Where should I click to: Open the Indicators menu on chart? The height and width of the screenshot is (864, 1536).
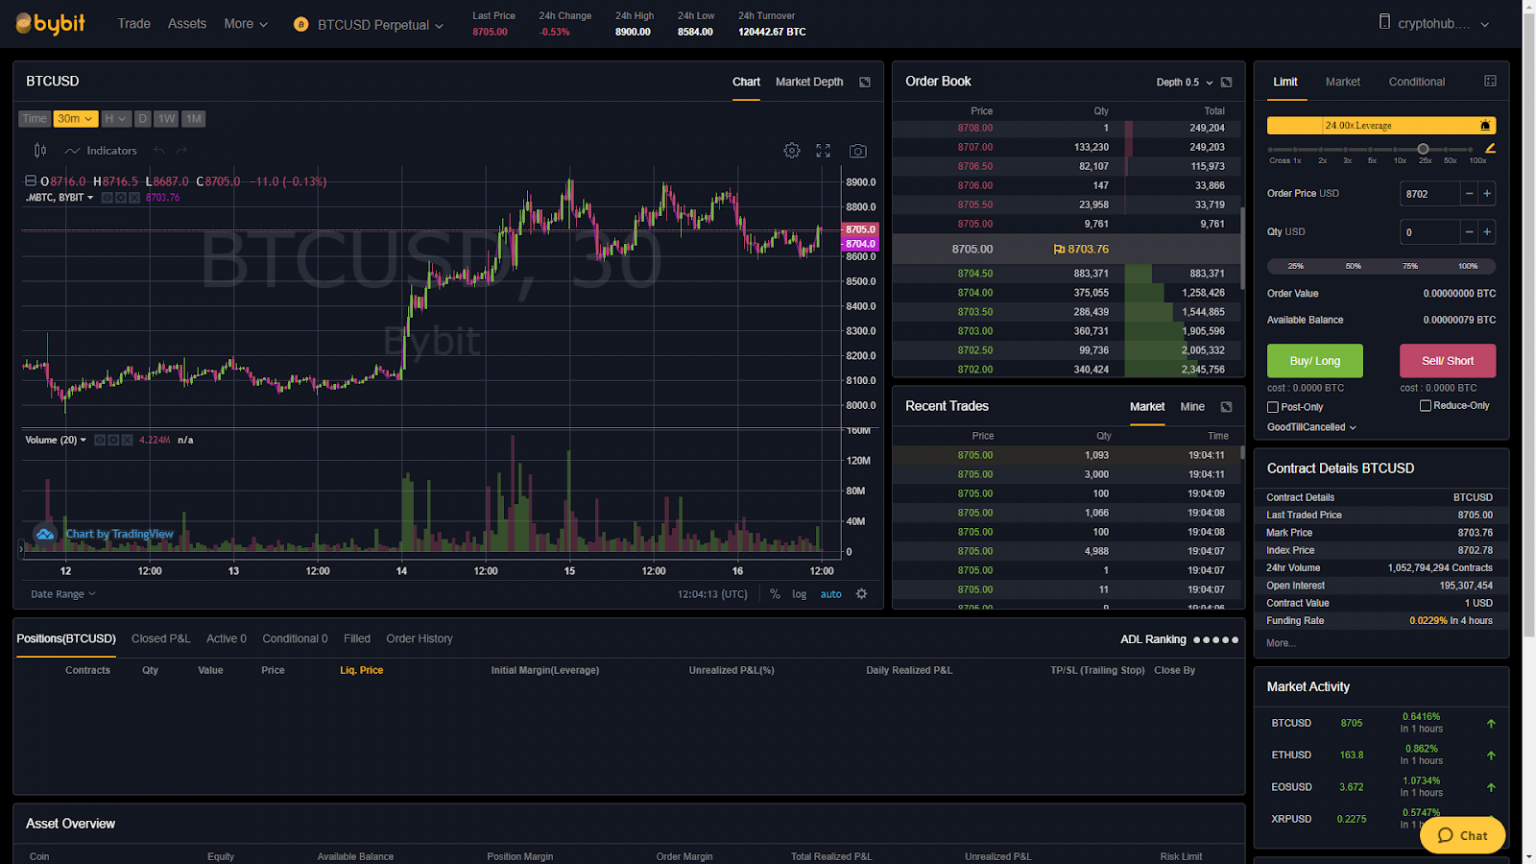coord(101,151)
